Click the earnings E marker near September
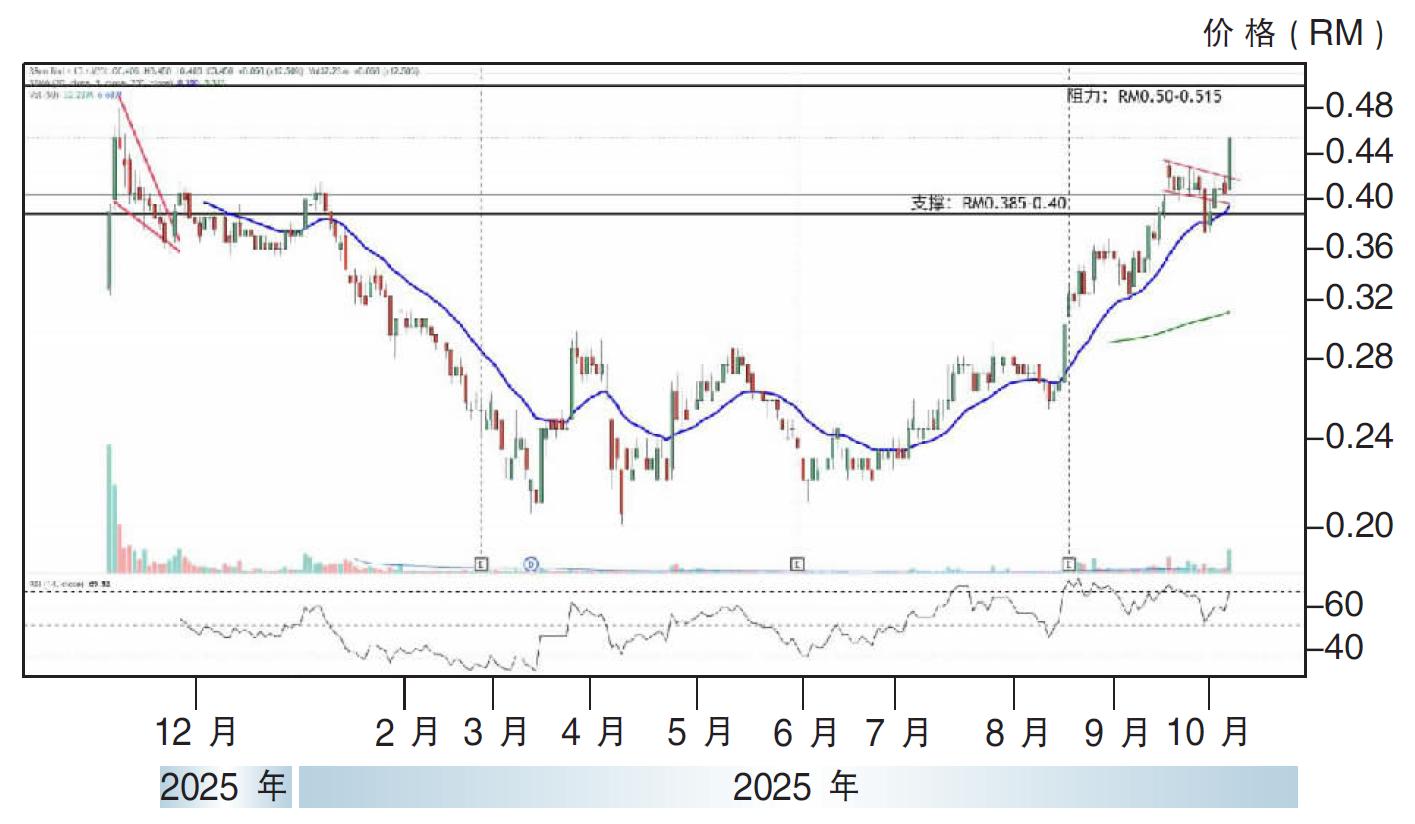Screen dimensions: 1415x824 (1069, 564)
